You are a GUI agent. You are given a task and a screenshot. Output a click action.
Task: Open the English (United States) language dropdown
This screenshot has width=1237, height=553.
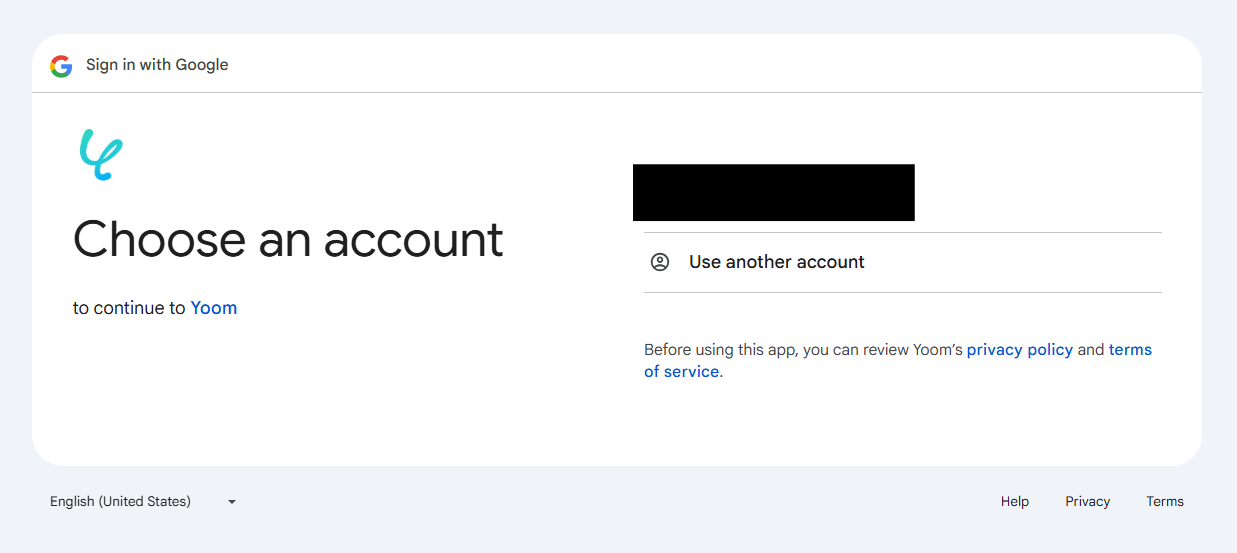pos(121,501)
